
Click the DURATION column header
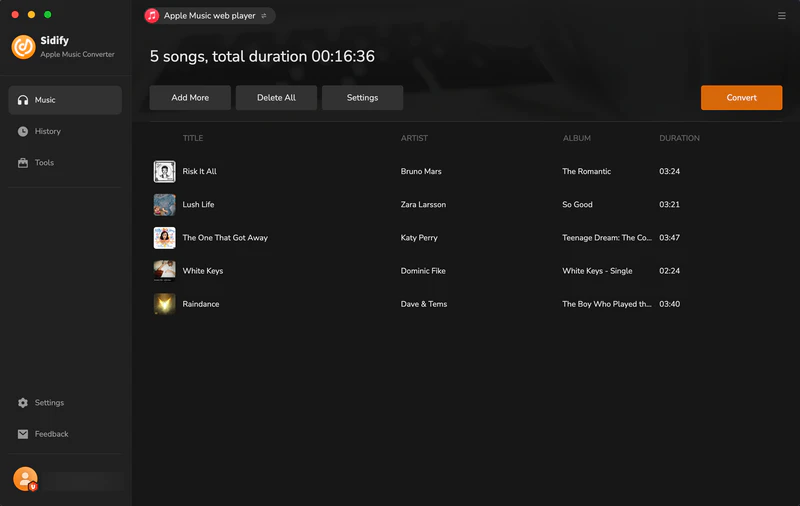coord(679,138)
